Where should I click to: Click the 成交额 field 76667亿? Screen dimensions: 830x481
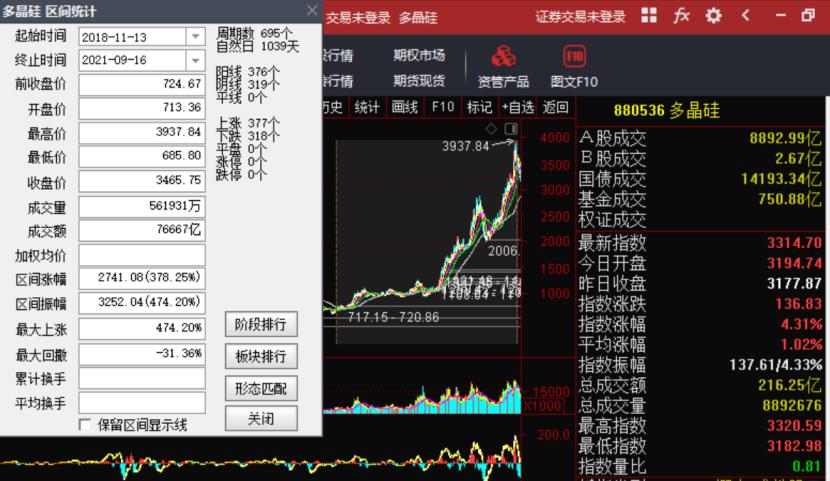tap(142, 231)
